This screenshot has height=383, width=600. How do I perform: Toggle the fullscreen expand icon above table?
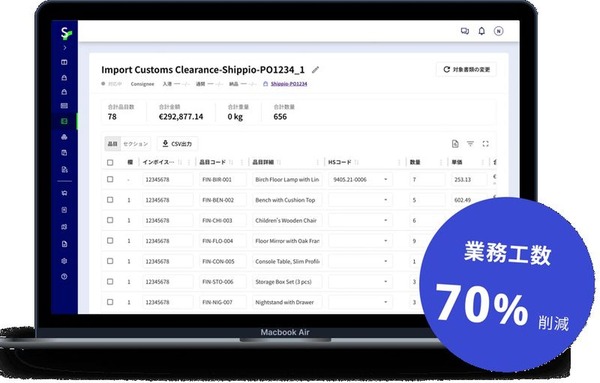[x=486, y=143]
